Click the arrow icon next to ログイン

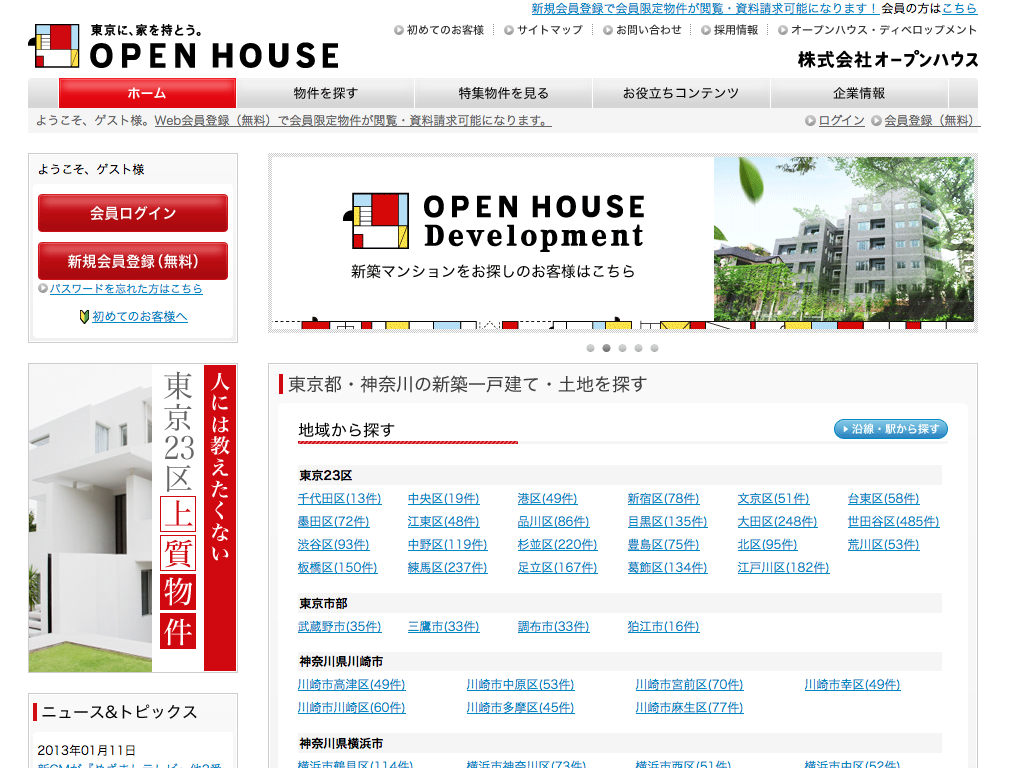811,121
